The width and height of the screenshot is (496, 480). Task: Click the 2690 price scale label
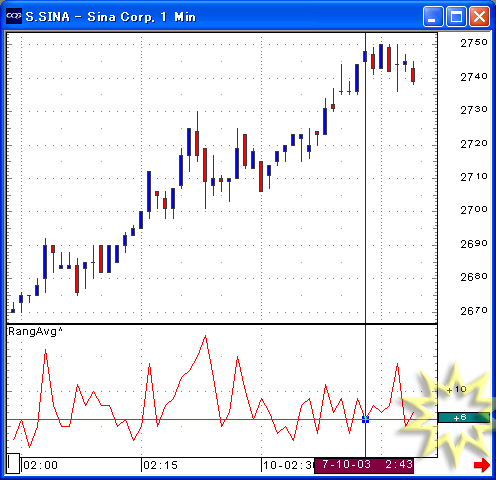pos(474,244)
